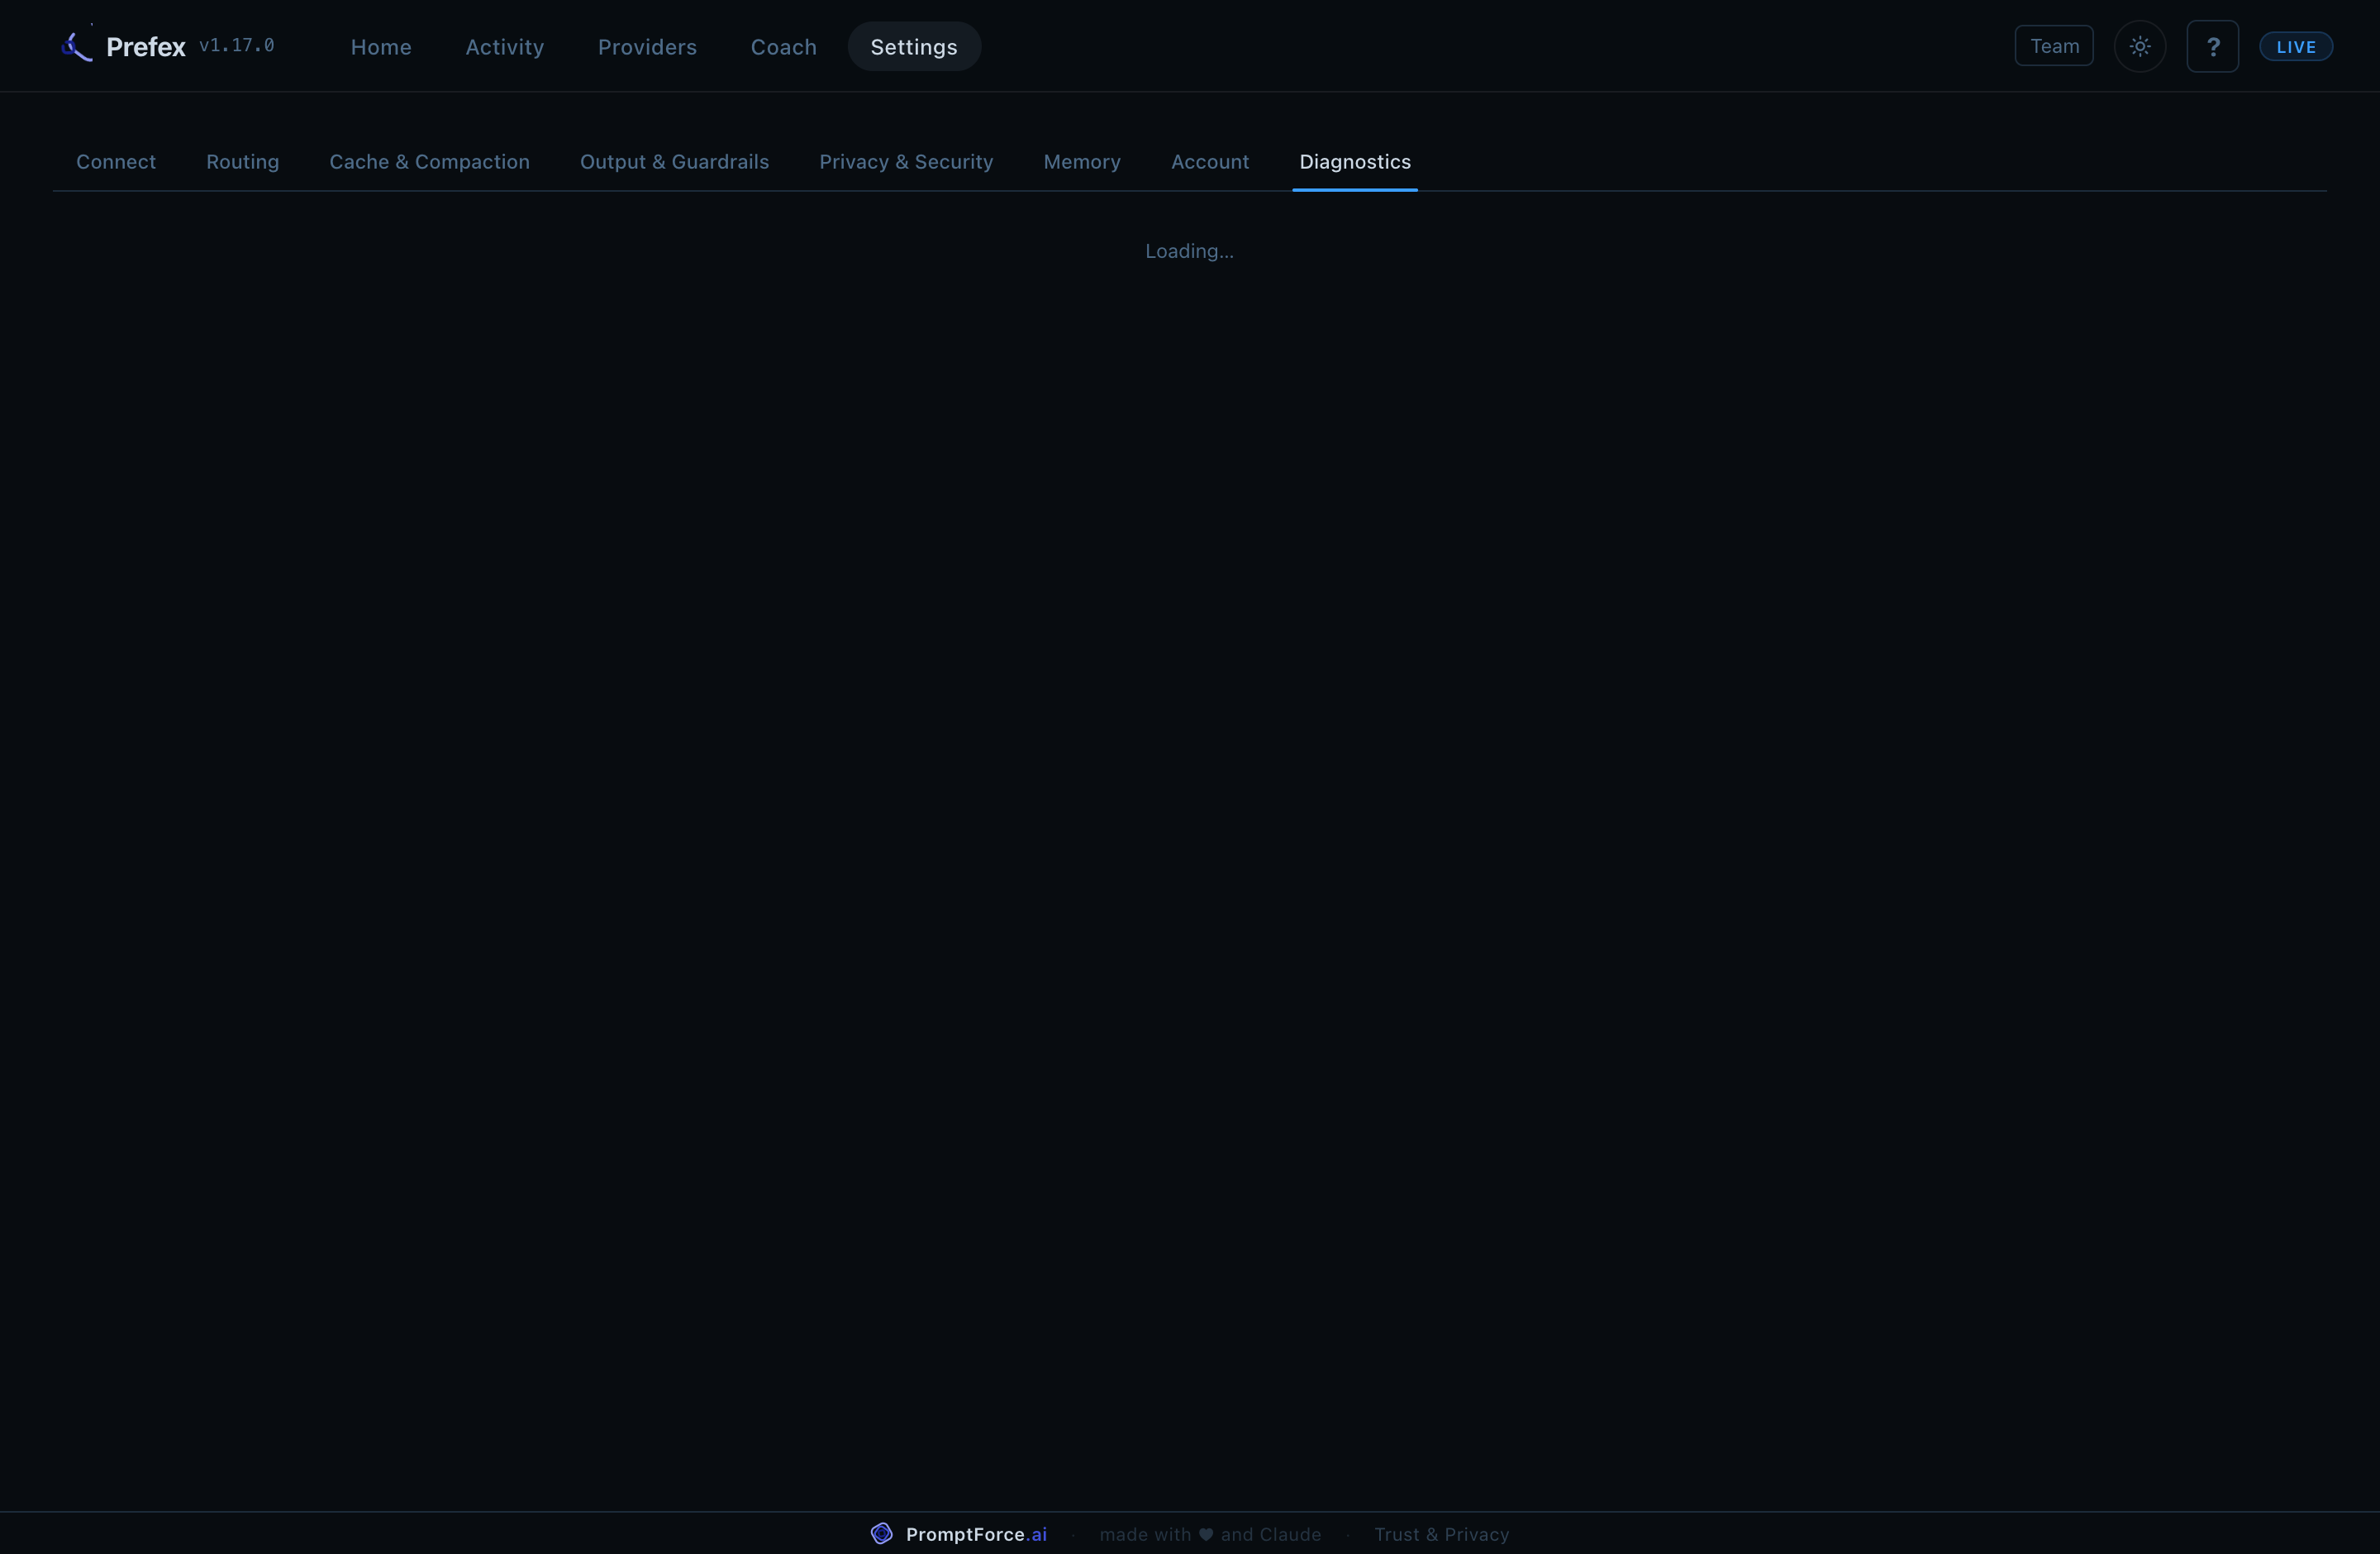2380x1554 pixels.
Task: Open the Coach section
Action: [x=784, y=47]
